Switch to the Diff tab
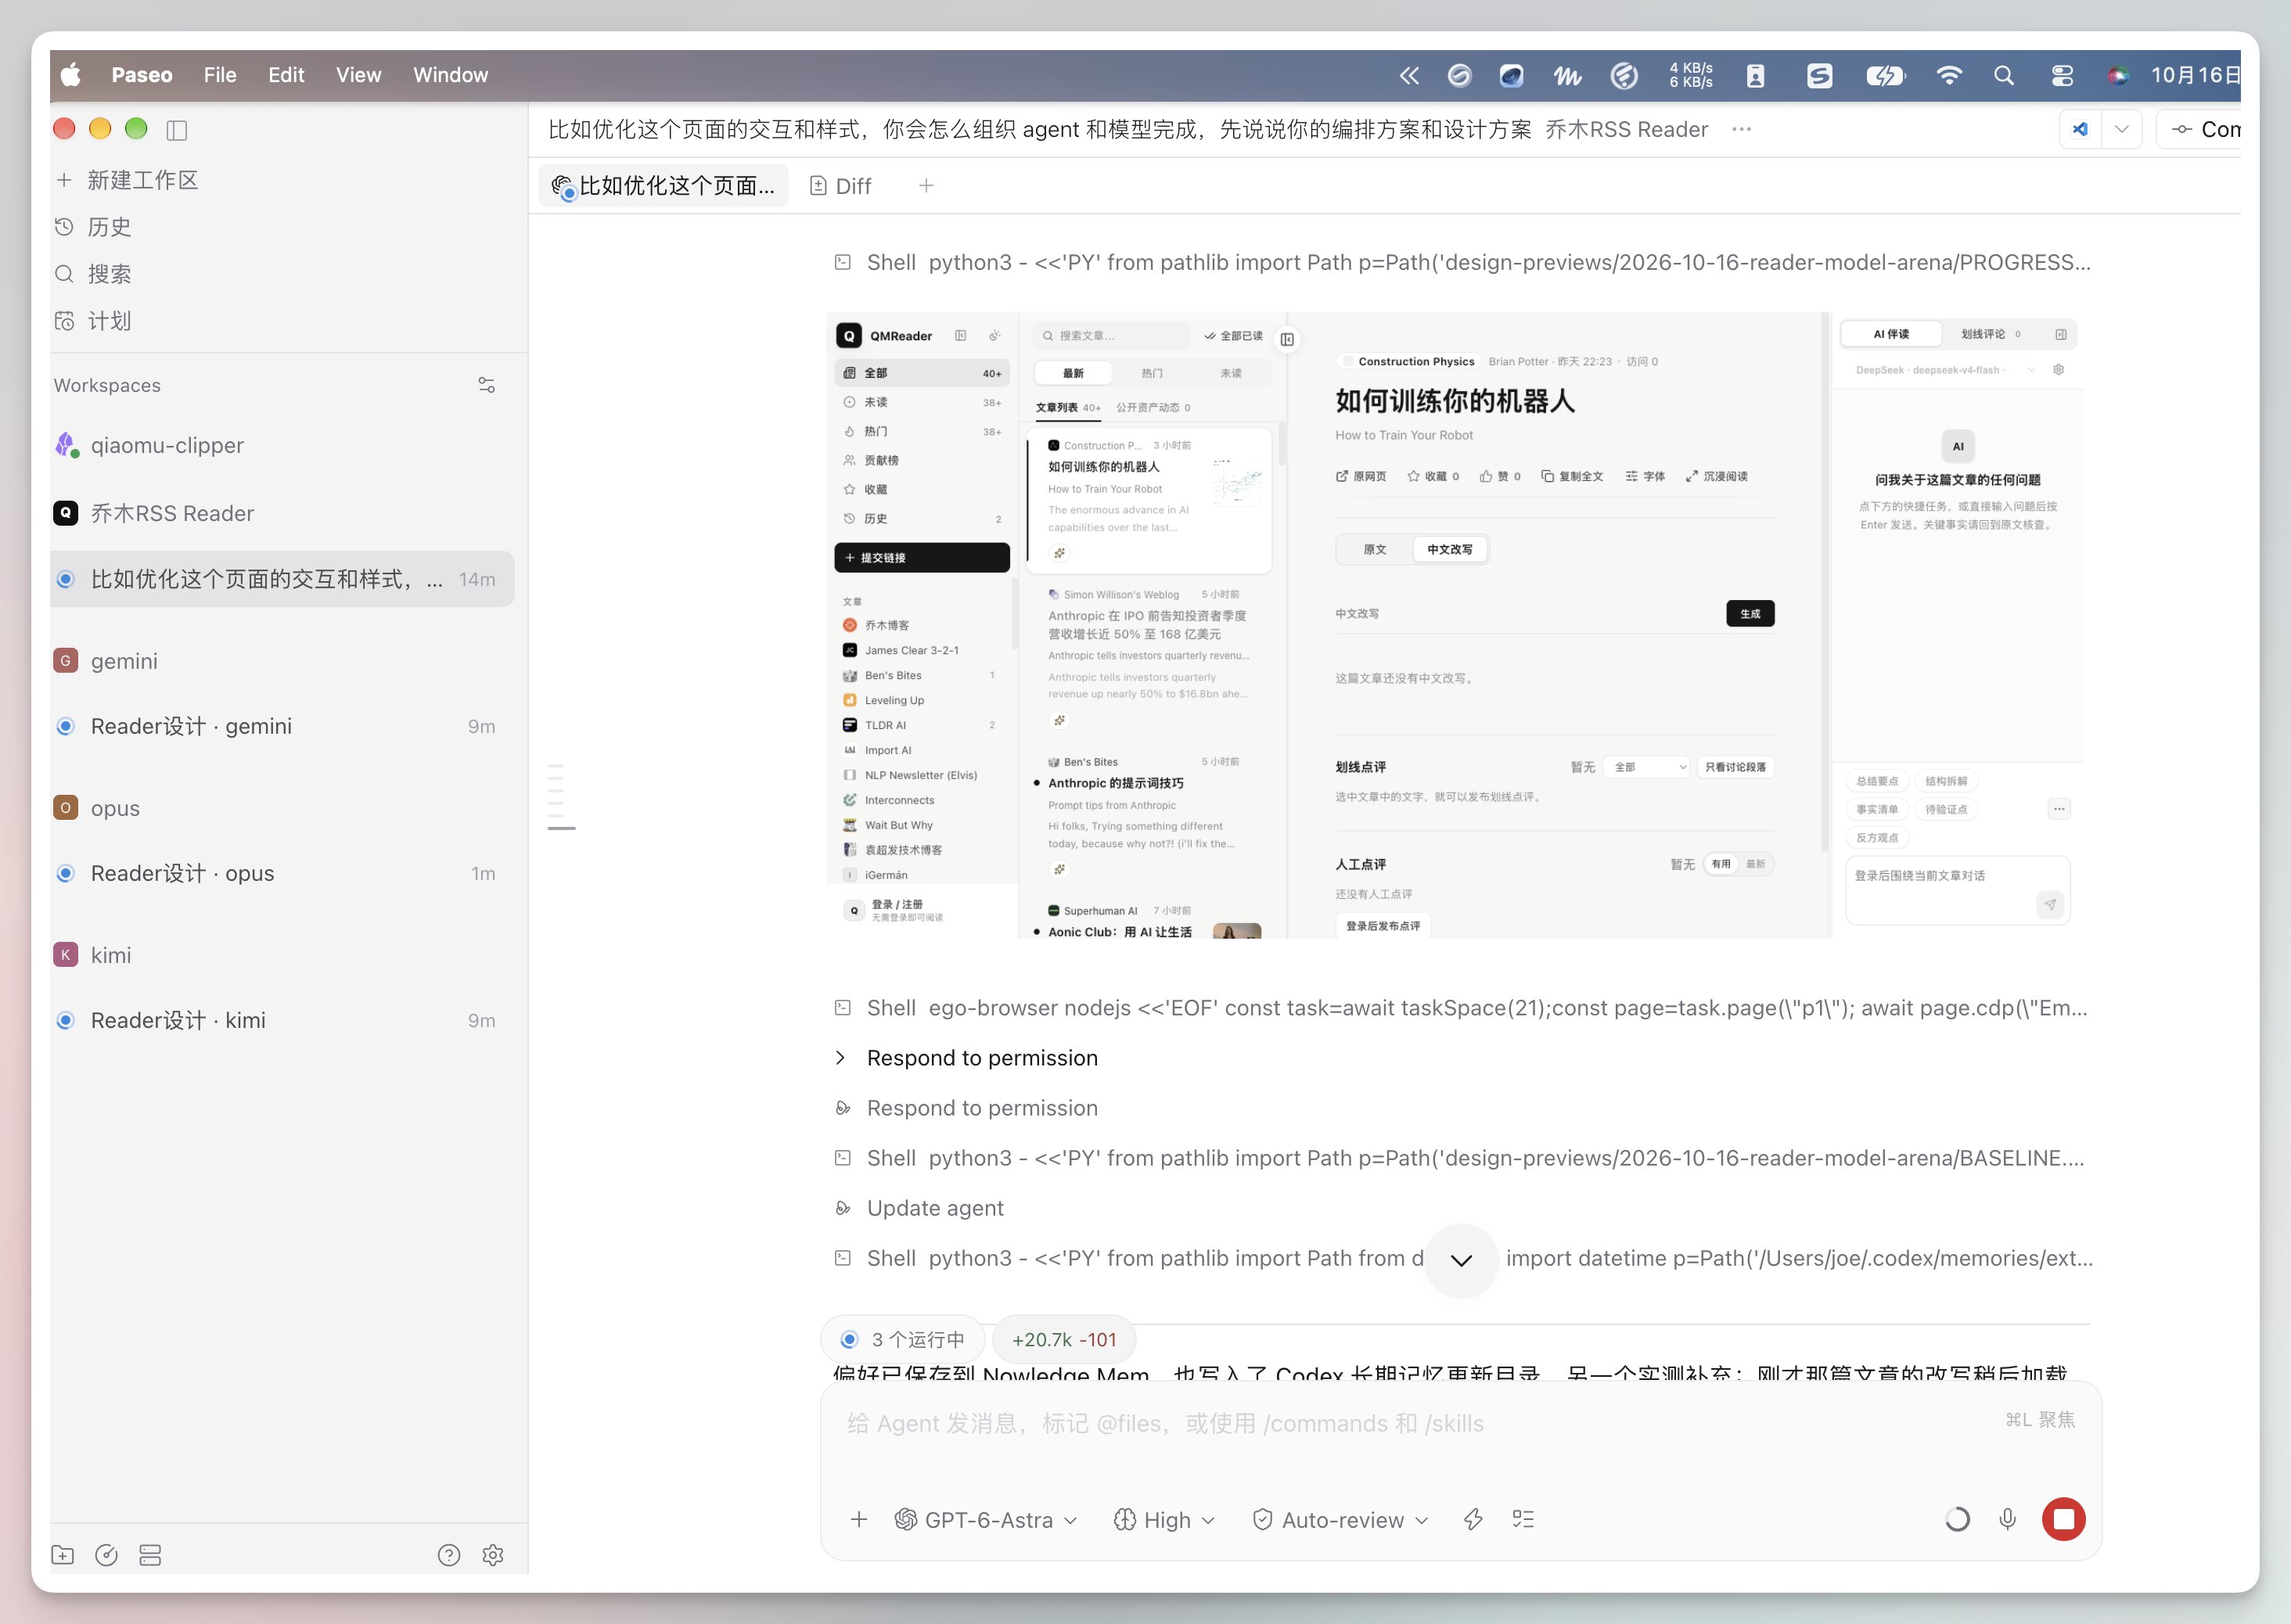This screenshot has width=2291, height=1624. pos(841,186)
